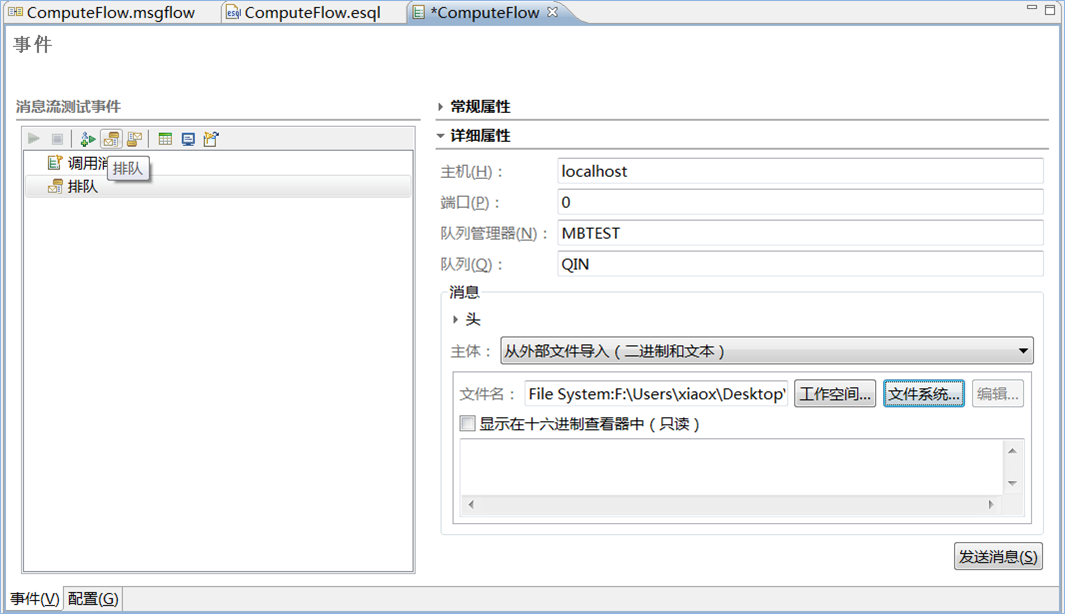Click the stop square toolbar icon
Viewport: 1065px width, 614px height.
click(57, 139)
